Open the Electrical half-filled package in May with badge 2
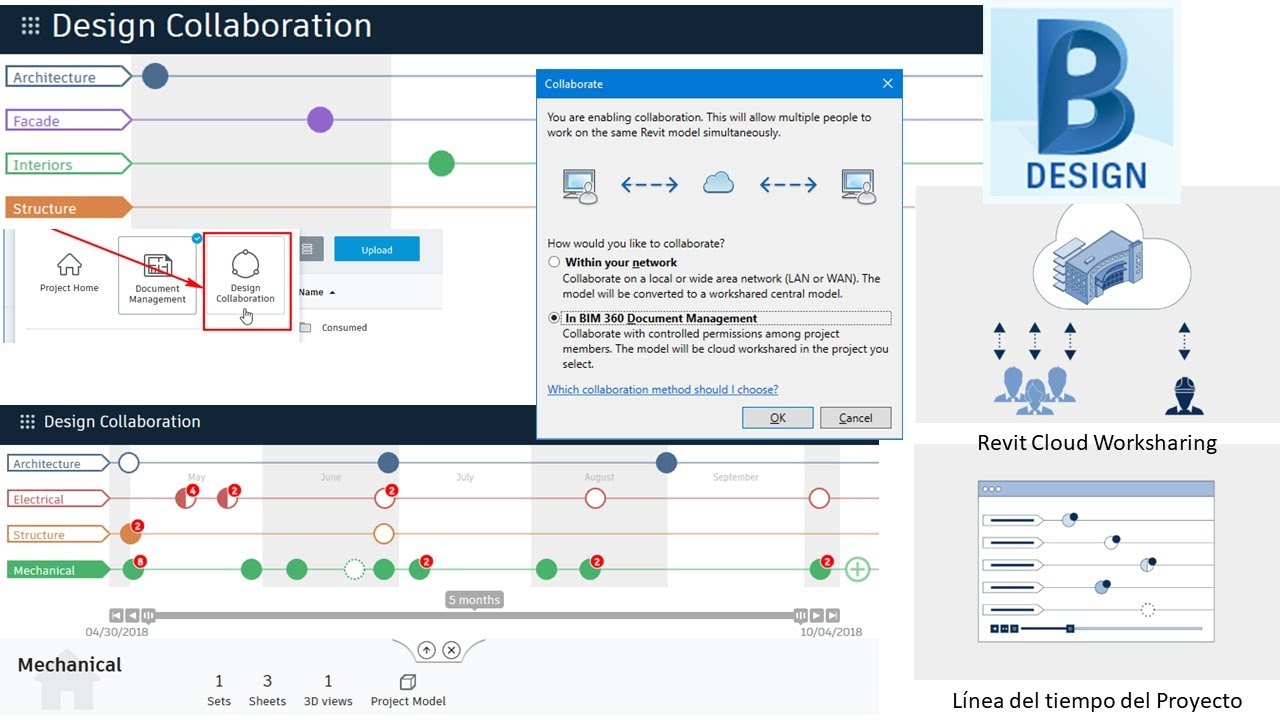 (228, 497)
